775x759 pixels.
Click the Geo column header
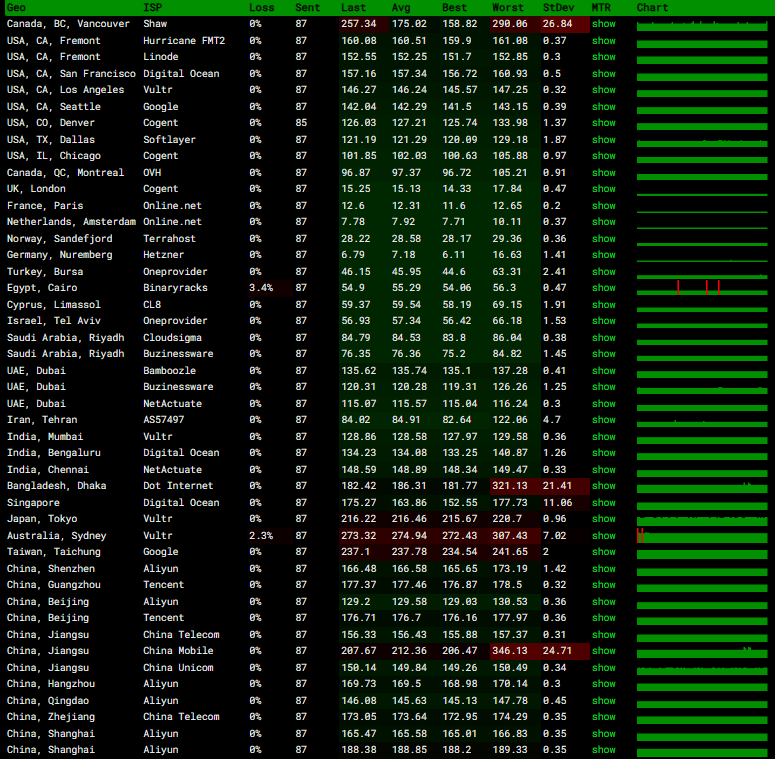click(16, 7)
